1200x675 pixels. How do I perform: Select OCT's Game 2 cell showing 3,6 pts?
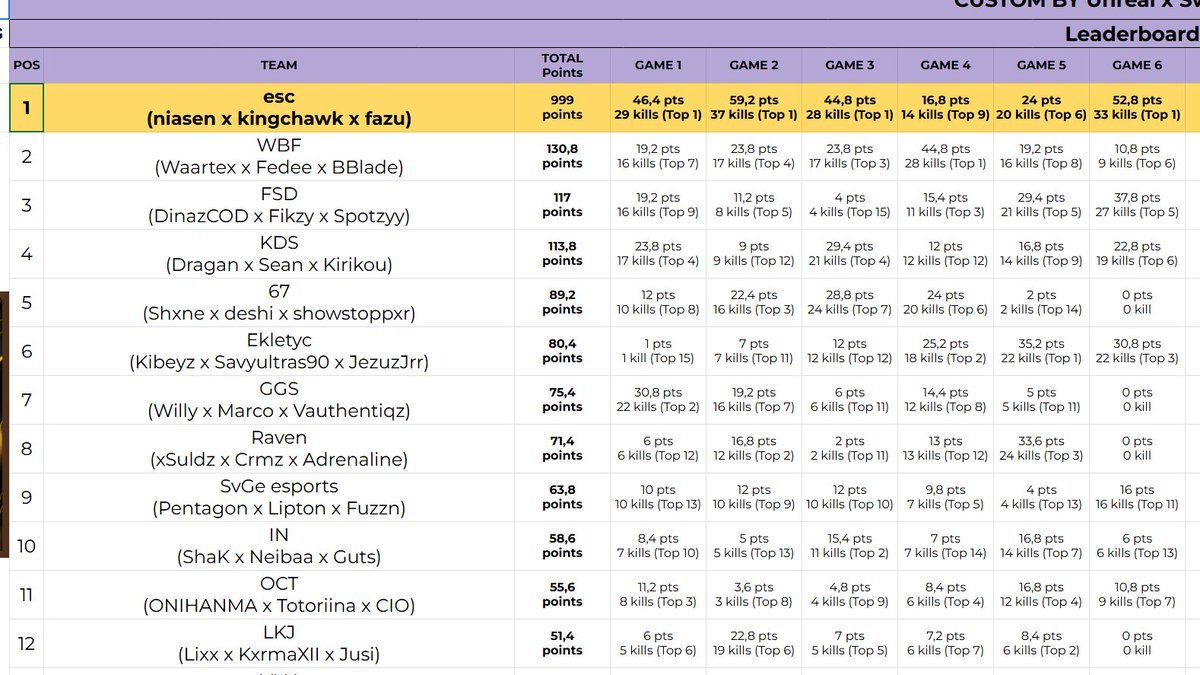pos(754,595)
